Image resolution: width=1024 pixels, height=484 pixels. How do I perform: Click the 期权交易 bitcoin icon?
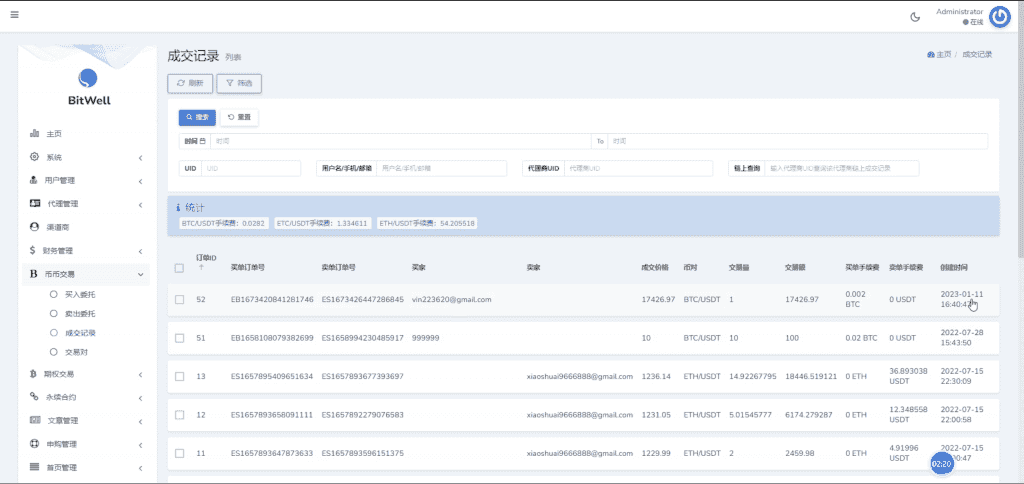33,374
